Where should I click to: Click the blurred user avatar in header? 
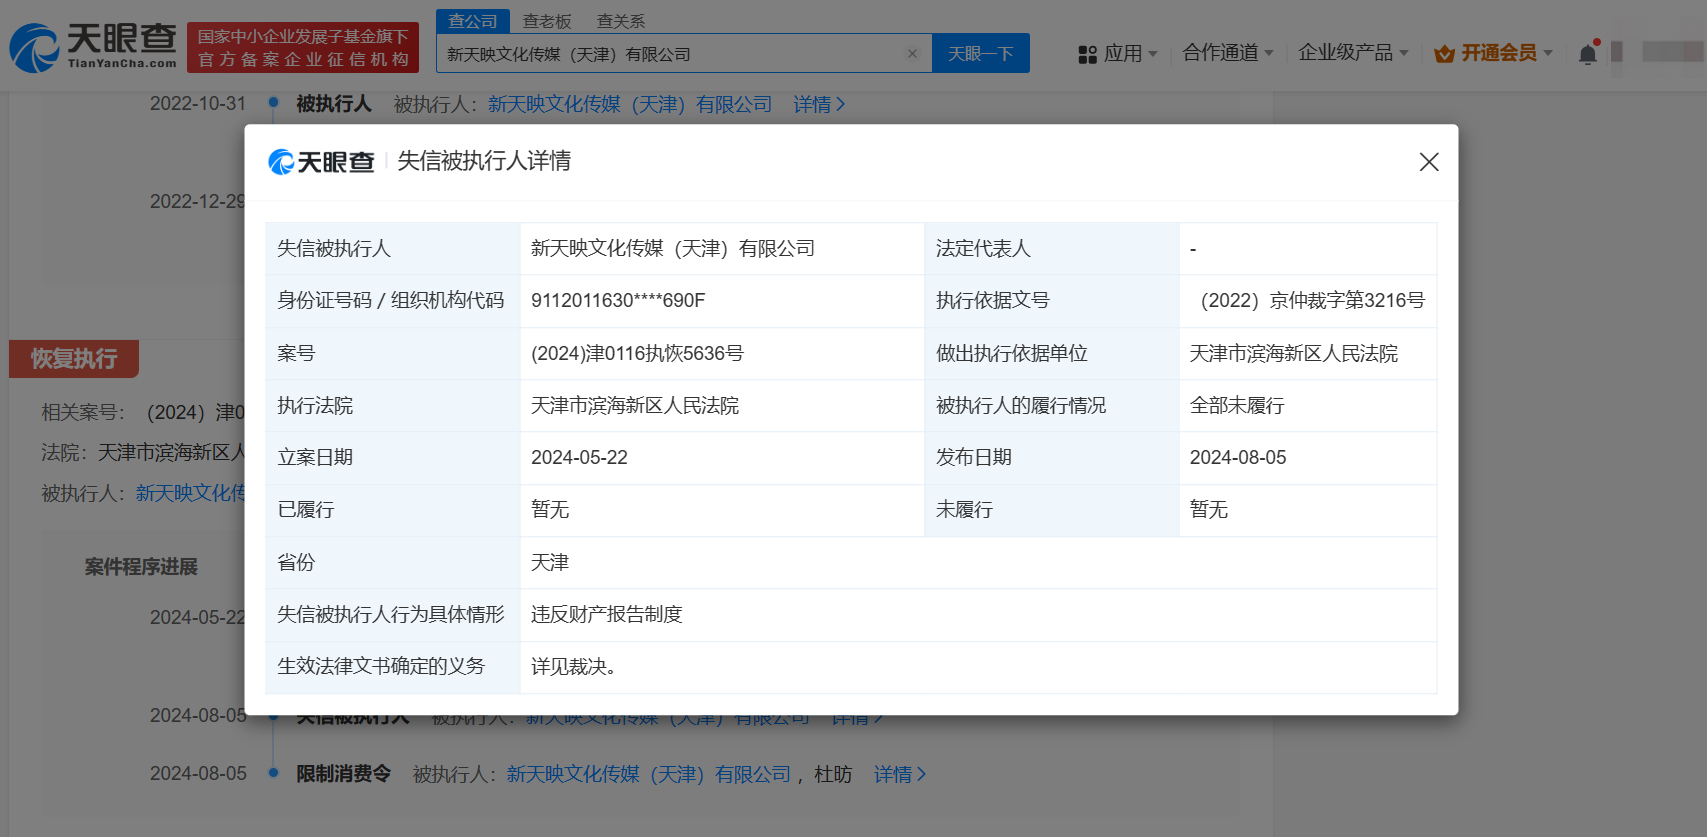click(x=1617, y=52)
